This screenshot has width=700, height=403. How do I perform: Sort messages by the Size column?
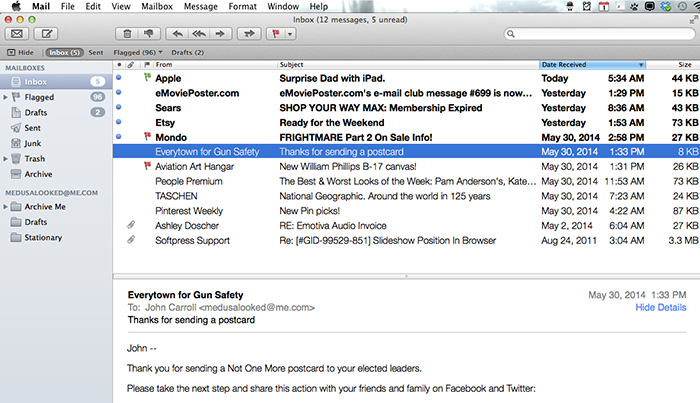673,65
